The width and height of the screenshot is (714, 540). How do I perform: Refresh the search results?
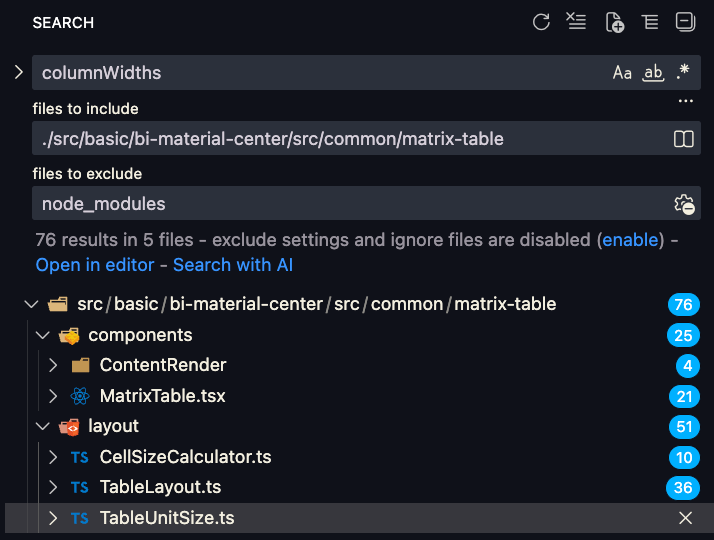point(541,22)
